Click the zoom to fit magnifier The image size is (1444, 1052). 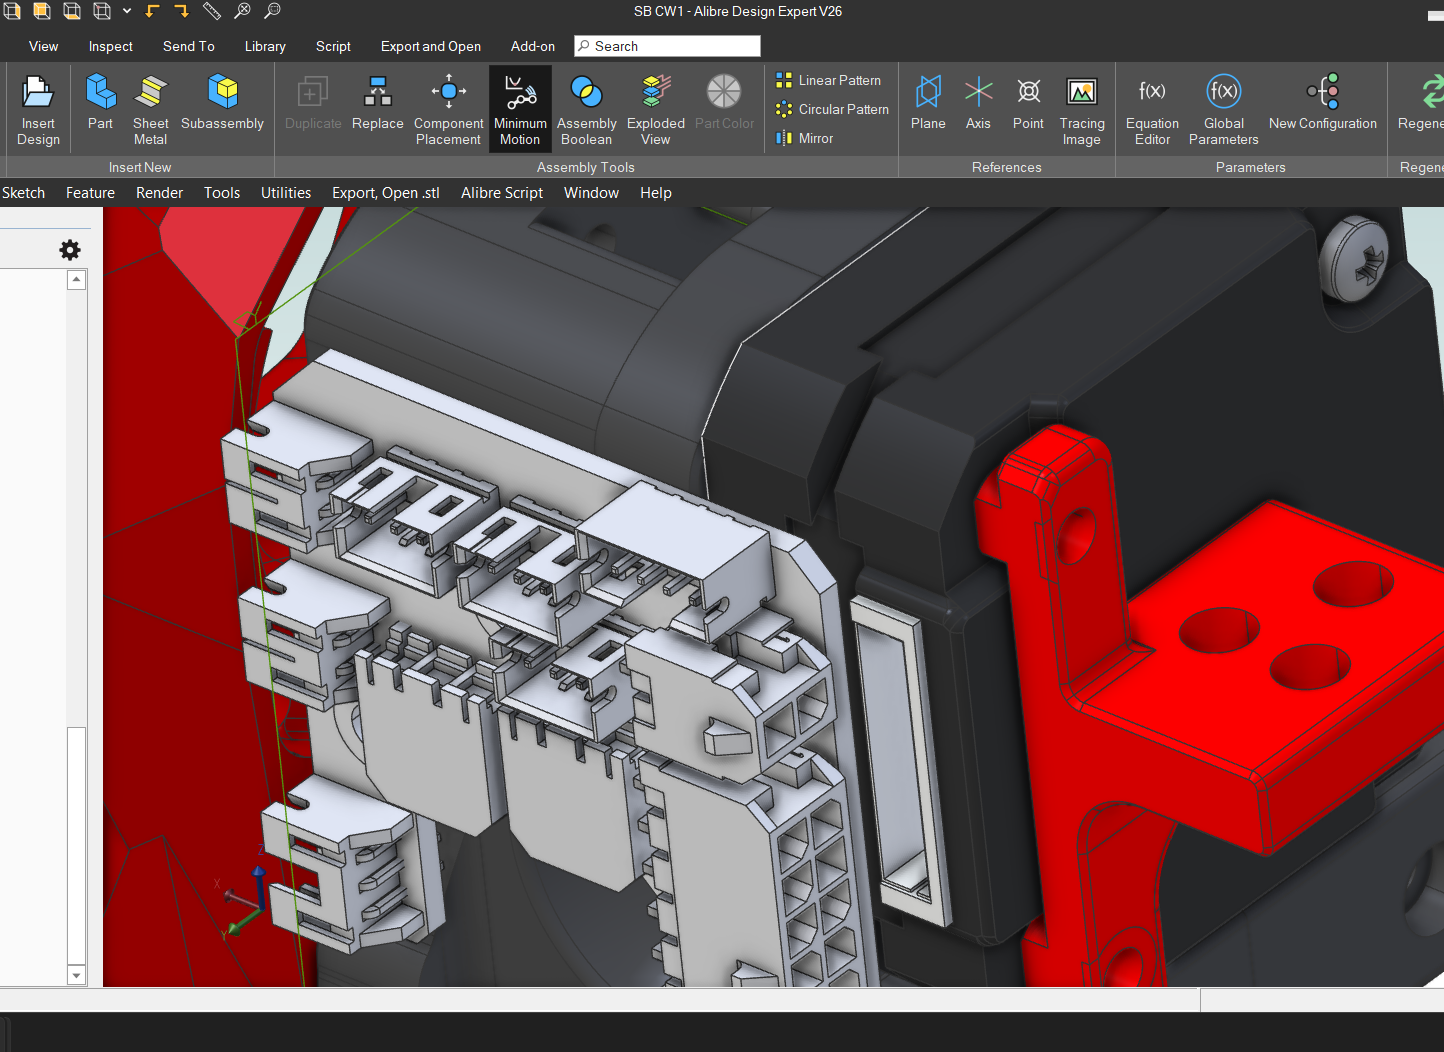242,11
